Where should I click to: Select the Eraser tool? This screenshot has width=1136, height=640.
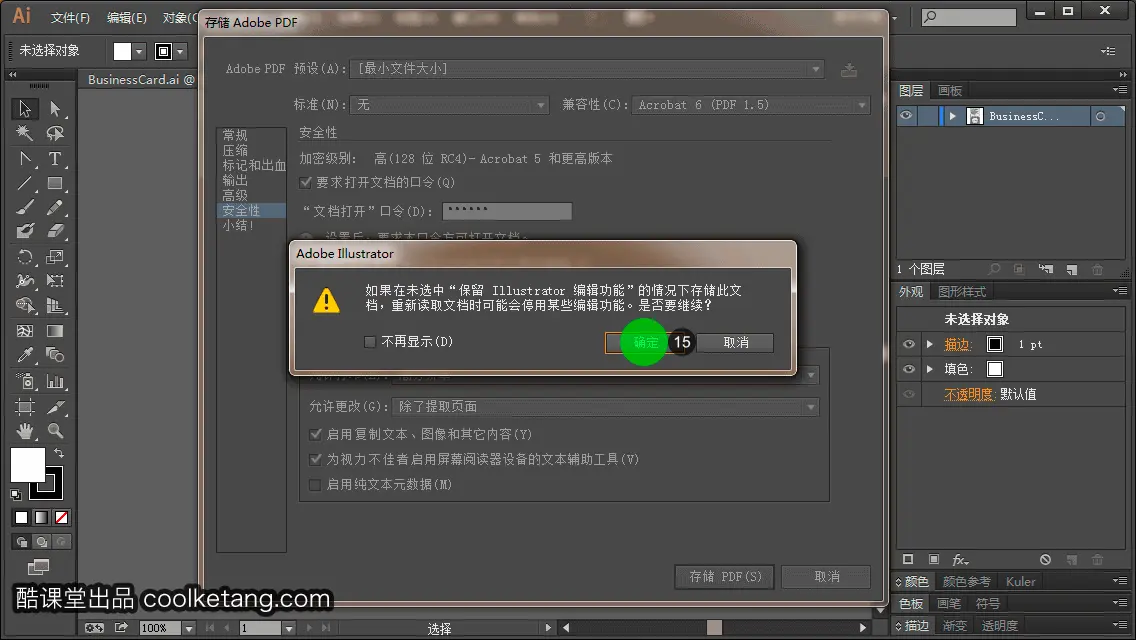point(55,231)
